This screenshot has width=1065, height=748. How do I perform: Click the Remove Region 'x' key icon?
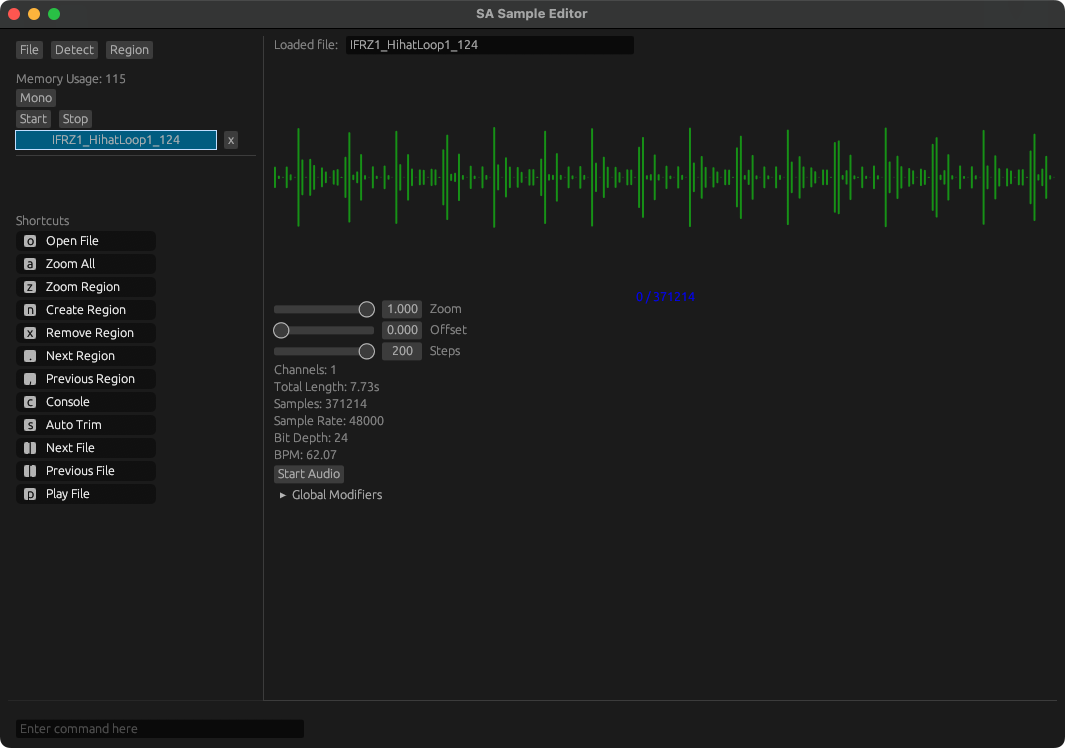30,334
